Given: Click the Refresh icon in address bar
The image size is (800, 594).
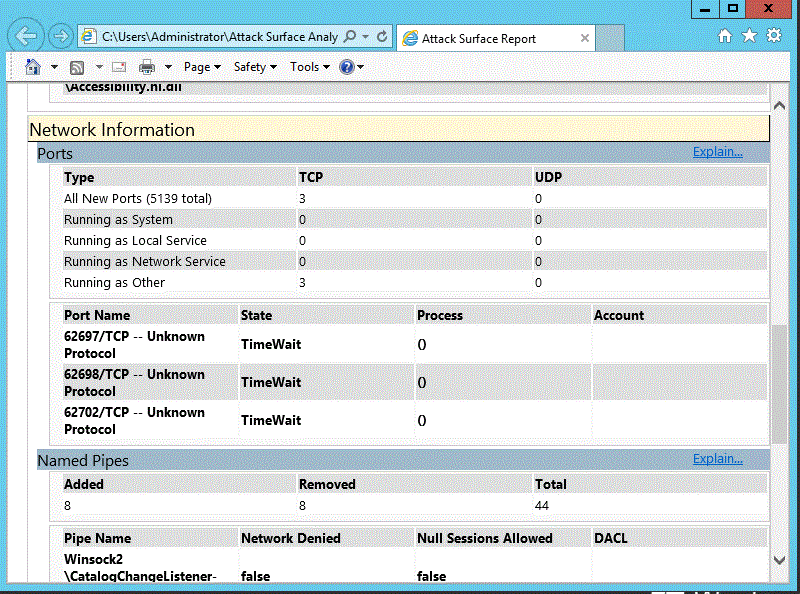Looking at the screenshot, I should [382, 37].
